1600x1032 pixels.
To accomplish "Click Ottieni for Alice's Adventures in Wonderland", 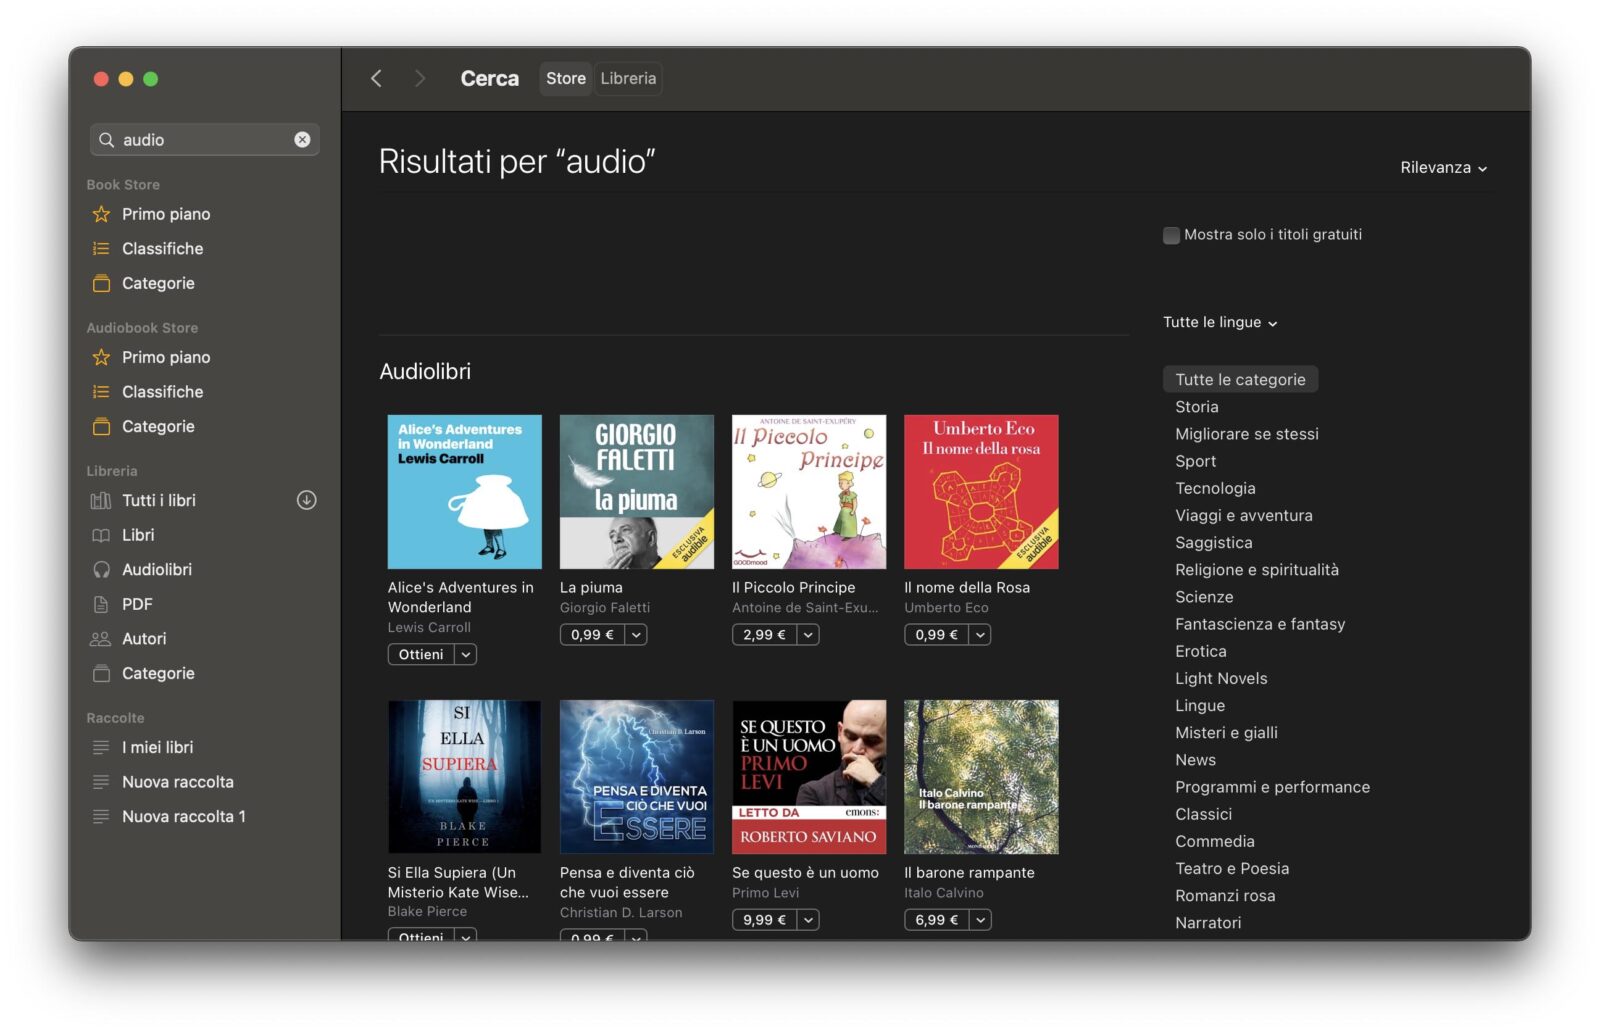I will pos(424,654).
